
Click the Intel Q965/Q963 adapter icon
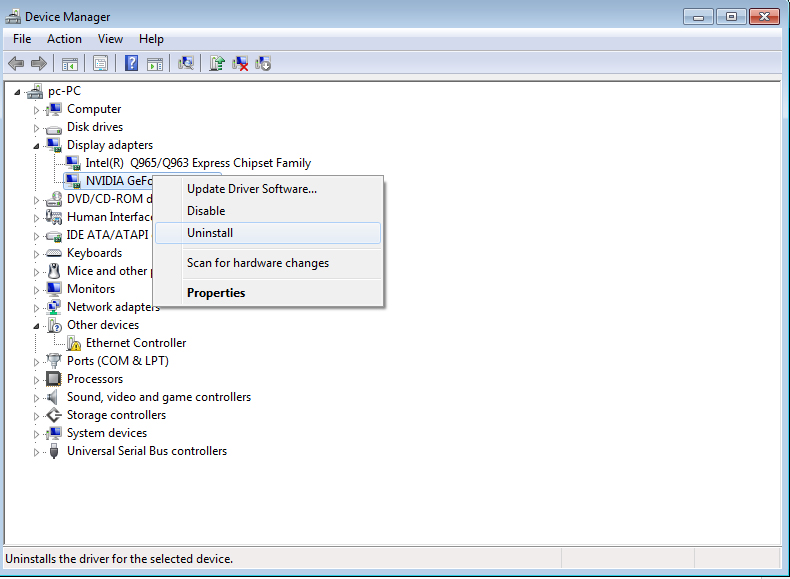[x=73, y=163]
